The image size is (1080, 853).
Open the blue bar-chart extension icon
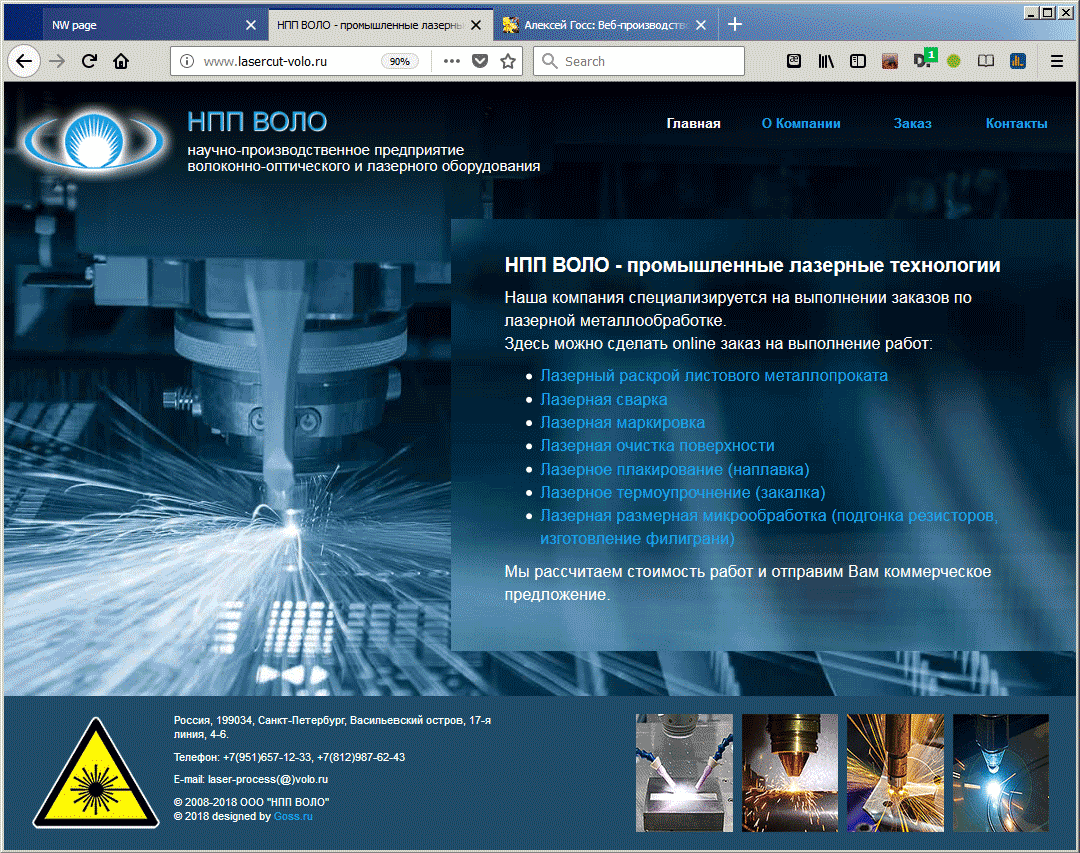coord(1017,61)
